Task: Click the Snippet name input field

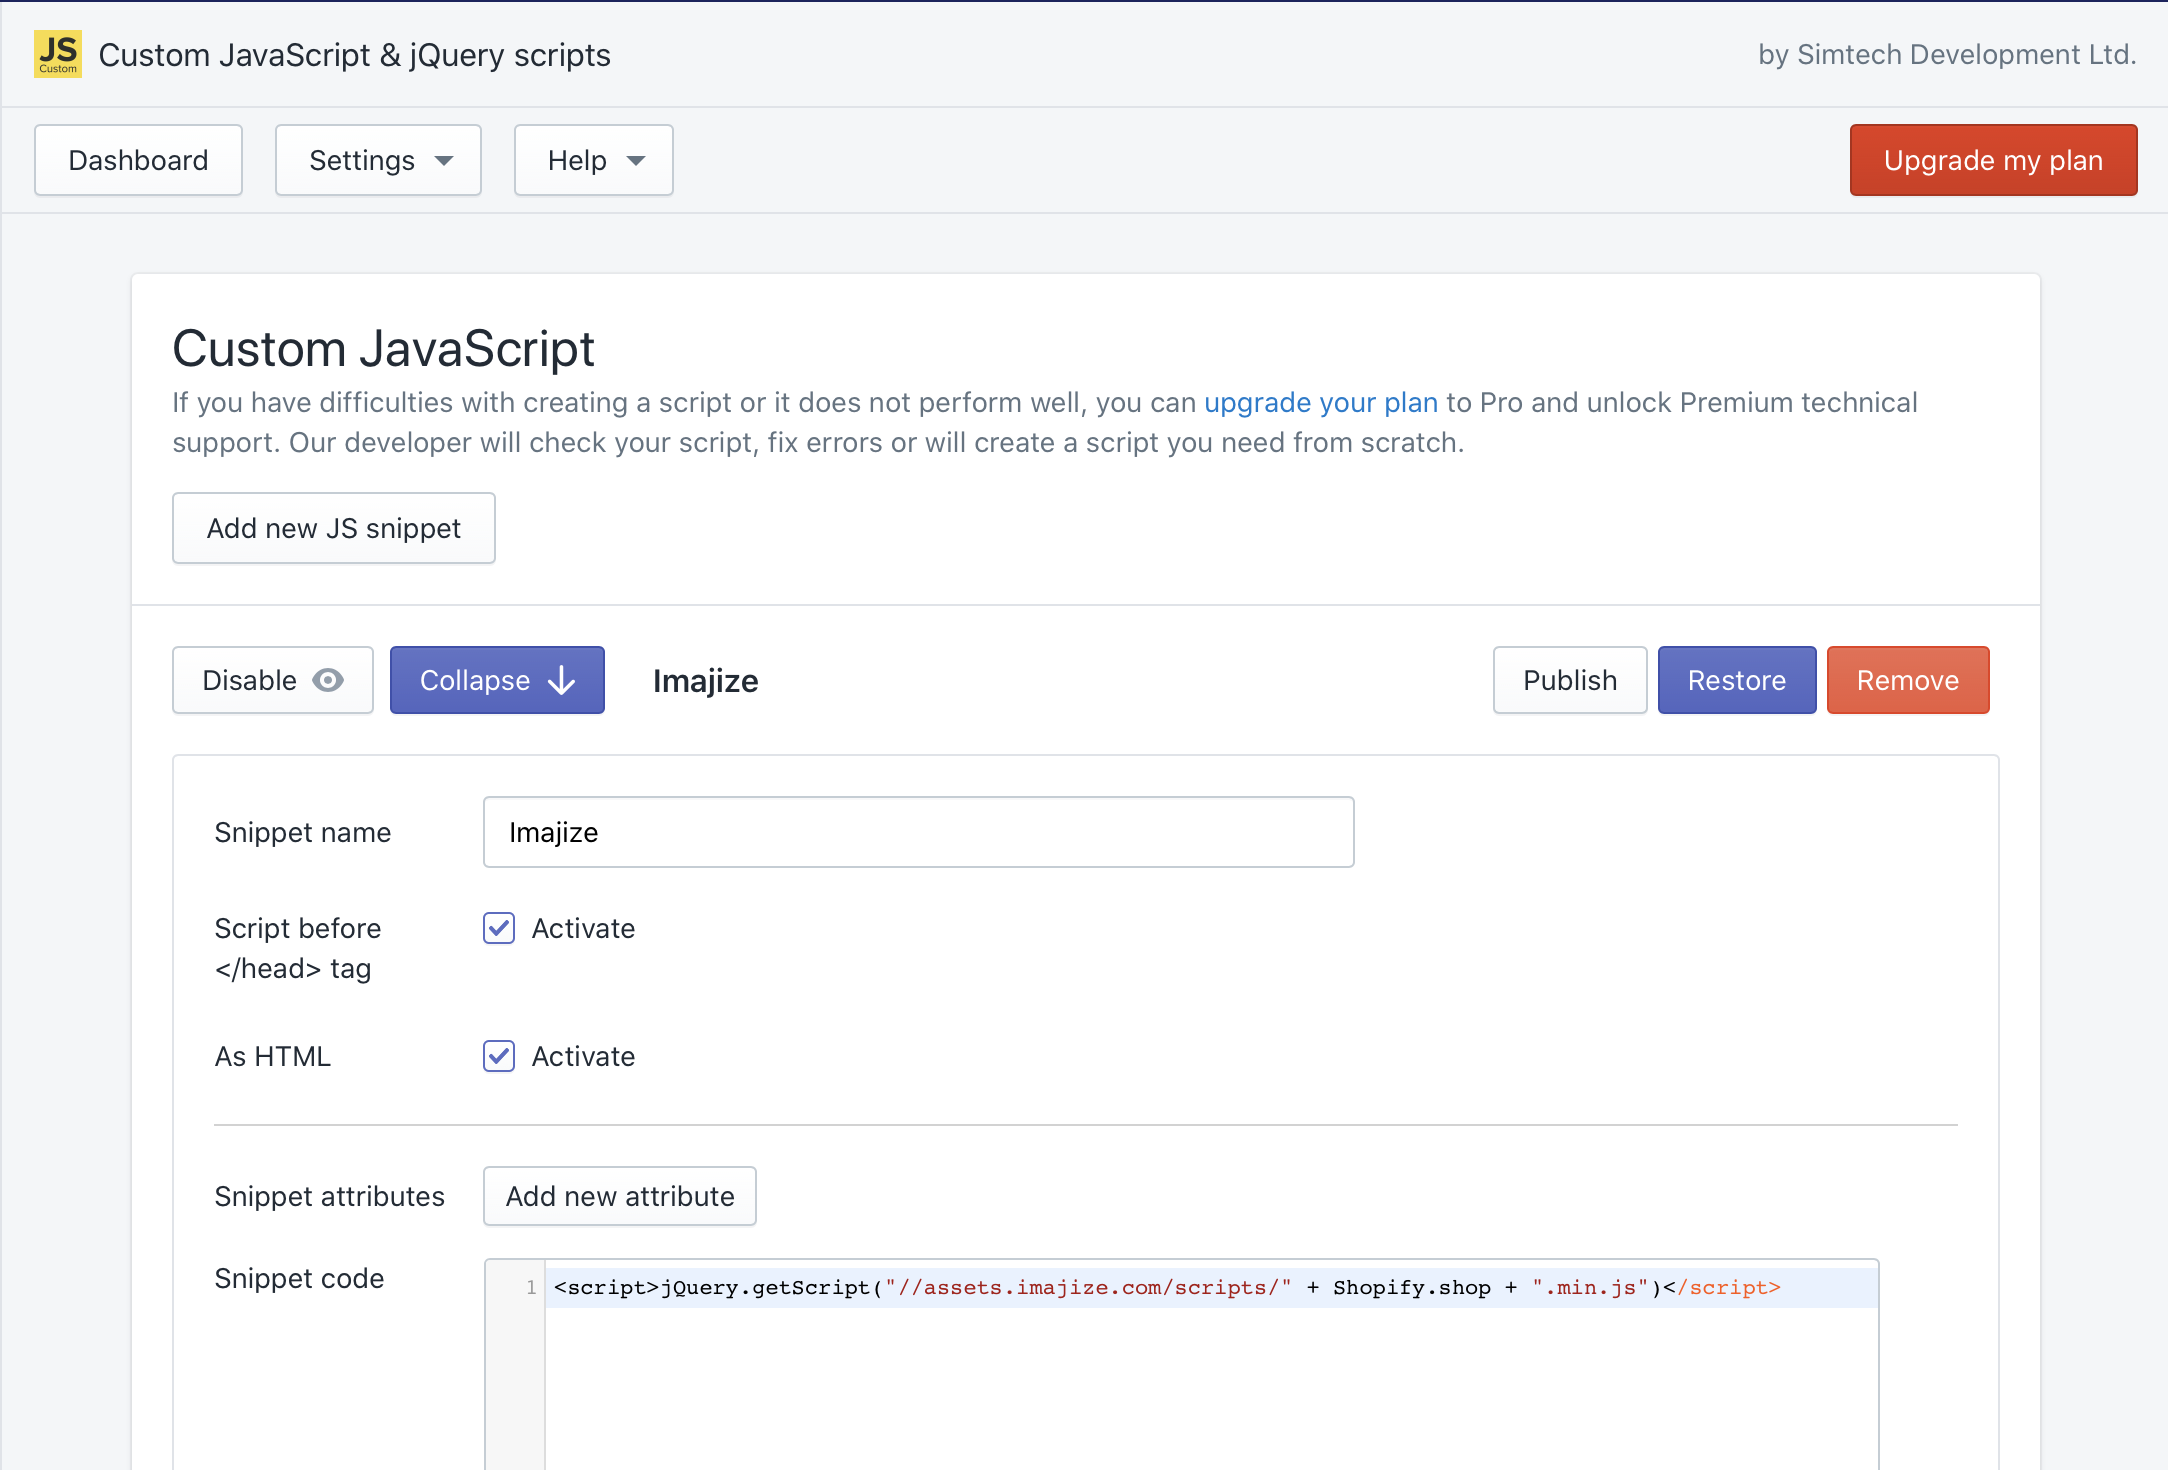Action: coord(918,832)
